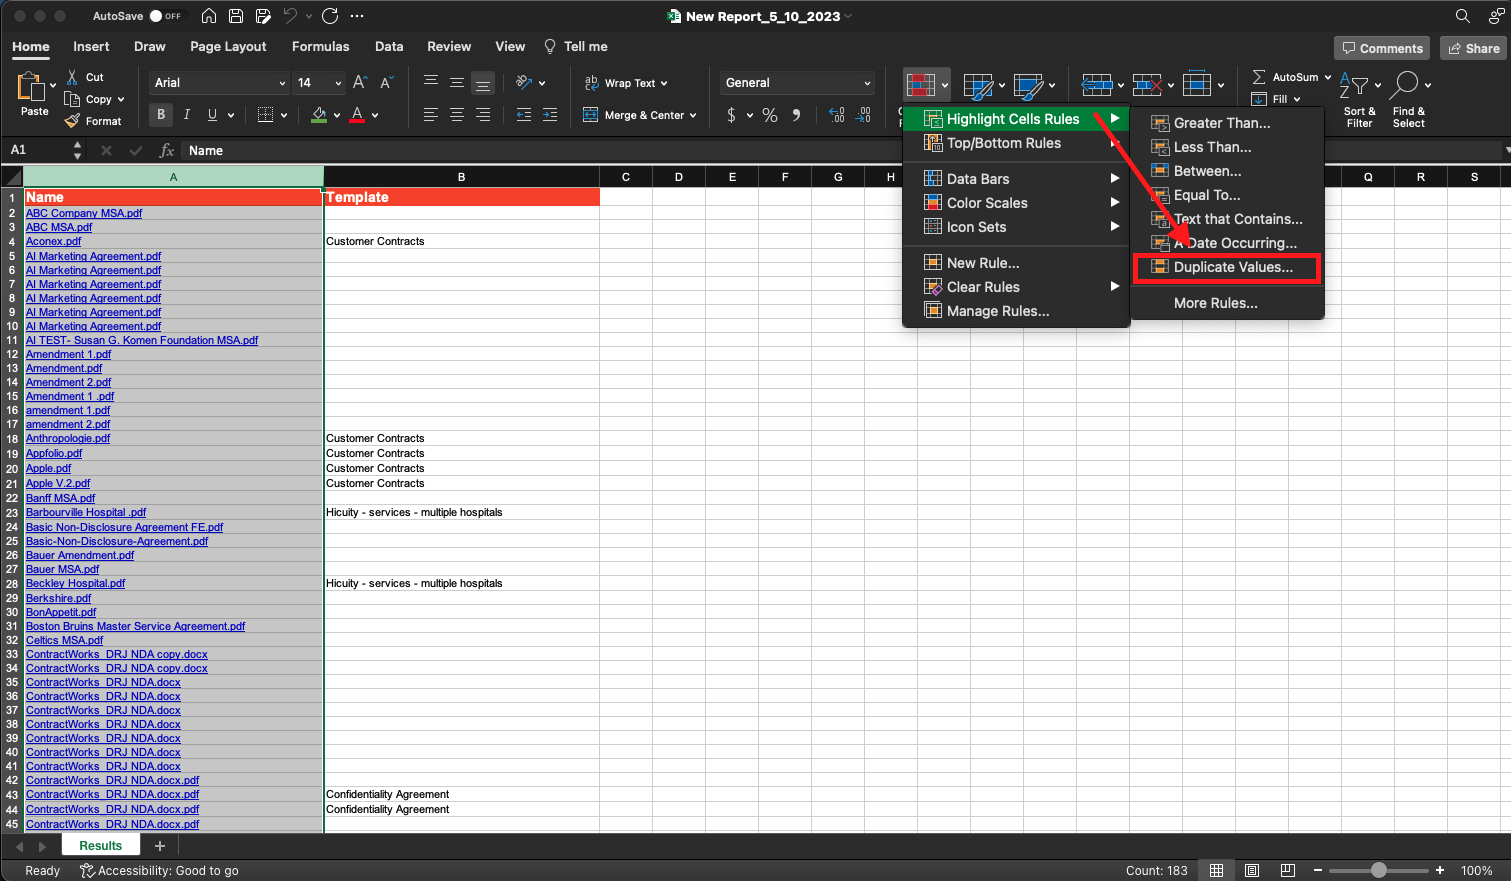Viewport: 1511px width, 881px height.
Task: Click the Format Painter brush icon
Action: (72, 121)
